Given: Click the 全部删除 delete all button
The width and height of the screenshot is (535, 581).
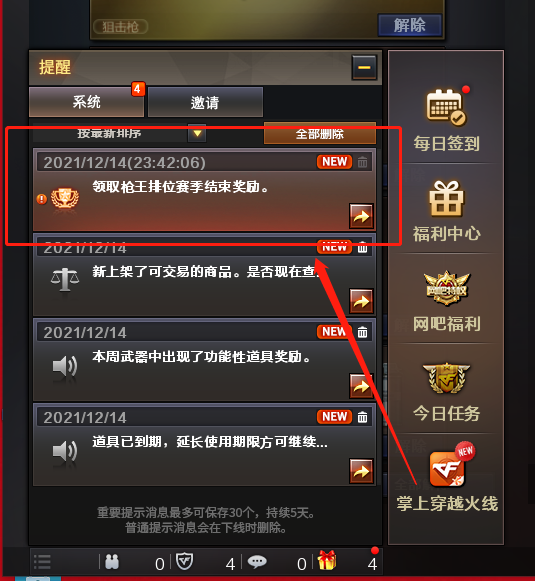Looking at the screenshot, I should (x=320, y=133).
